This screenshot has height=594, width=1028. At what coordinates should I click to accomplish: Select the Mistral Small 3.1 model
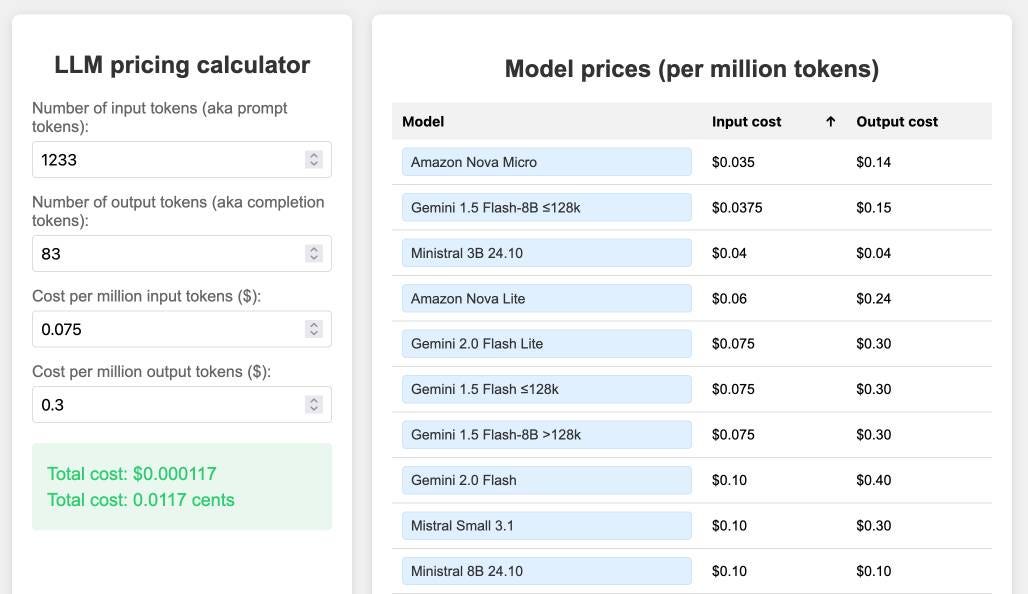(x=547, y=526)
